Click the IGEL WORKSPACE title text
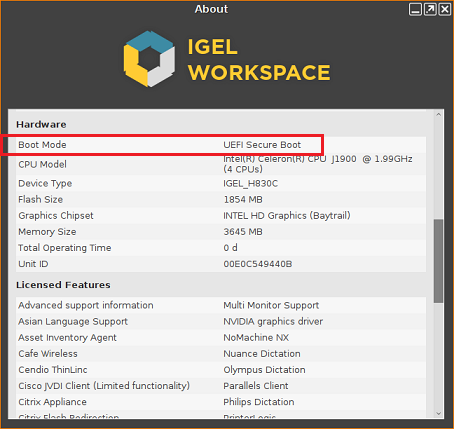The width and height of the screenshot is (454, 429). pyautogui.click(x=259, y=59)
